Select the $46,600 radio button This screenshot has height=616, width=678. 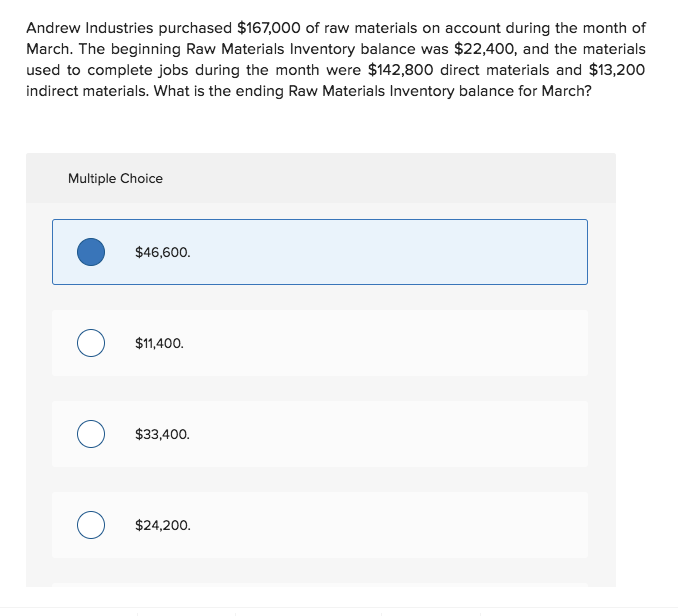[91, 252]
